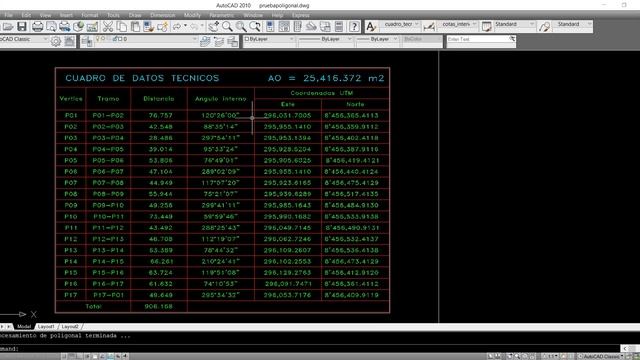Open the Dimension Style icon
Image resolution: width=640 pixels, height=360 pixels.
coord(429,27)
